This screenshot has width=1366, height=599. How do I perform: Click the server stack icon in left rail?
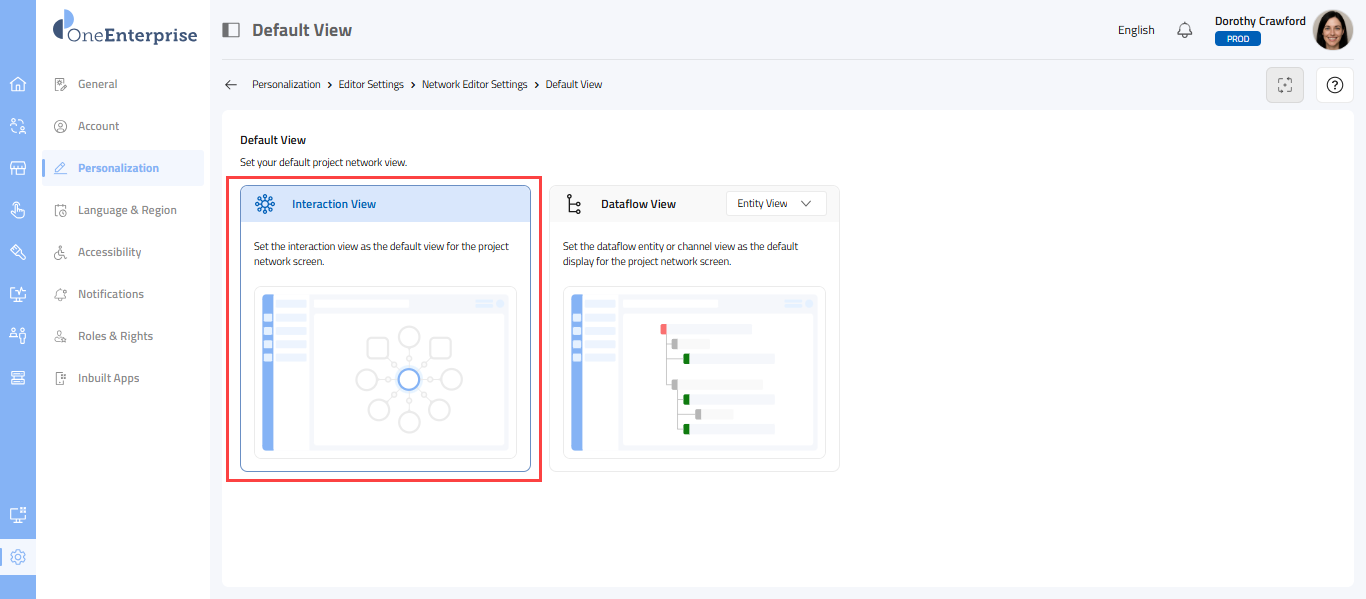point(17,377)
